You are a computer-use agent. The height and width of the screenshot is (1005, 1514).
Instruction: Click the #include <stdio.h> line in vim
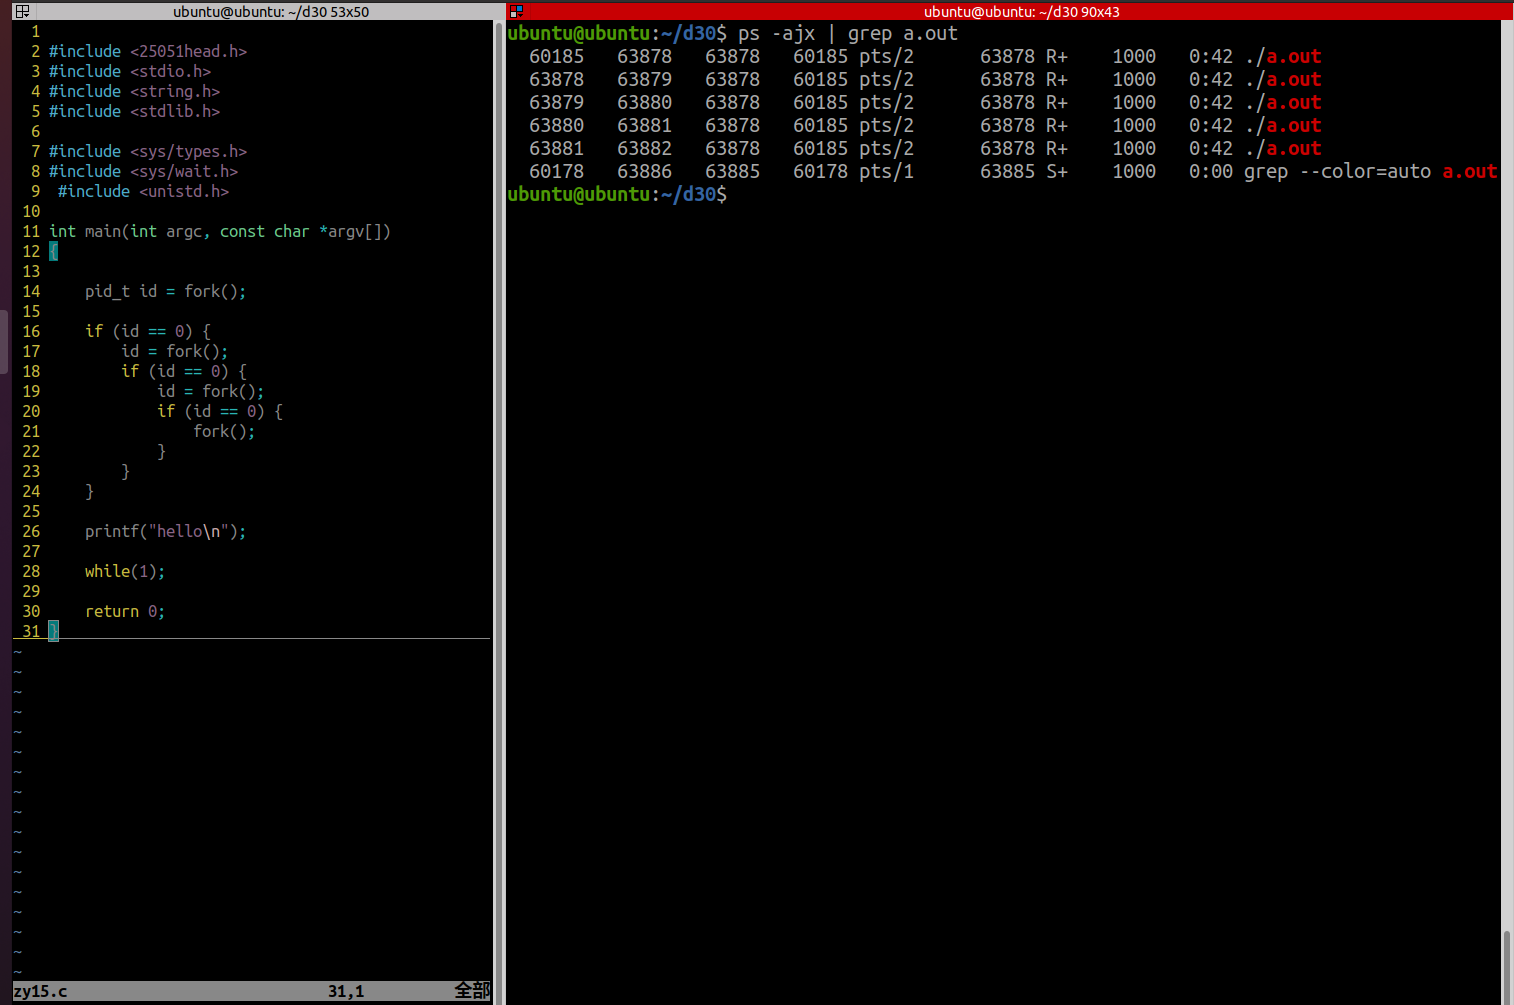[x=130, y=71]
